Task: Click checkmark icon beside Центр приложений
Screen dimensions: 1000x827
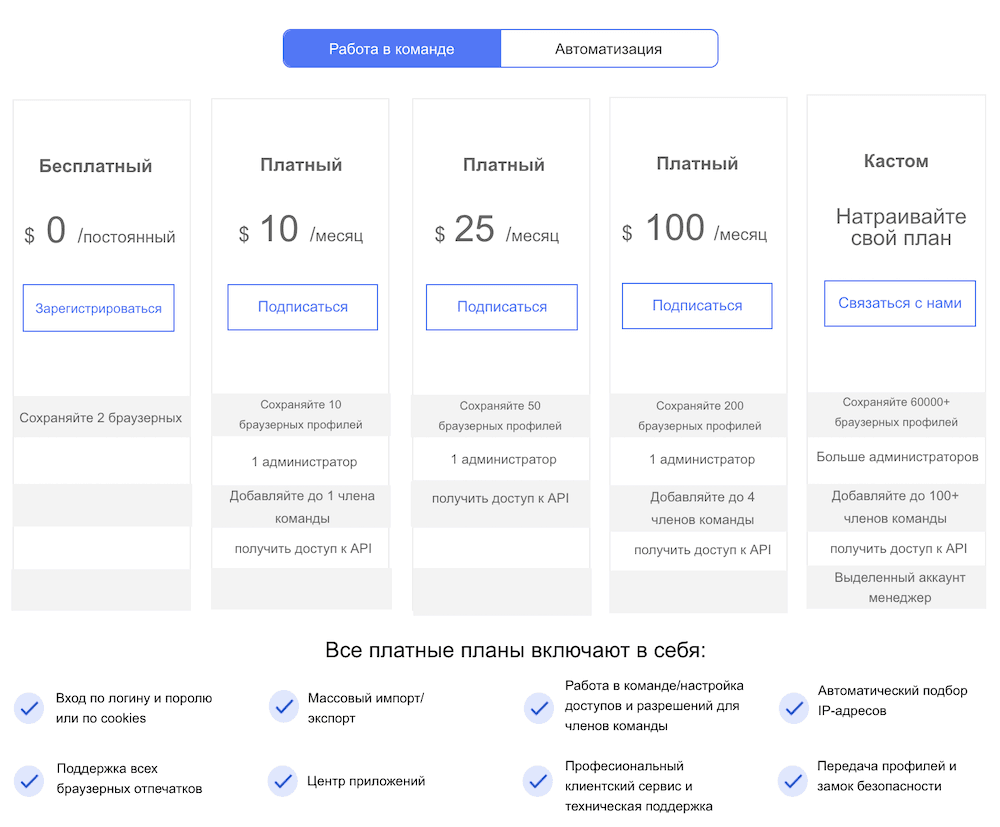Action: point(283,781)
